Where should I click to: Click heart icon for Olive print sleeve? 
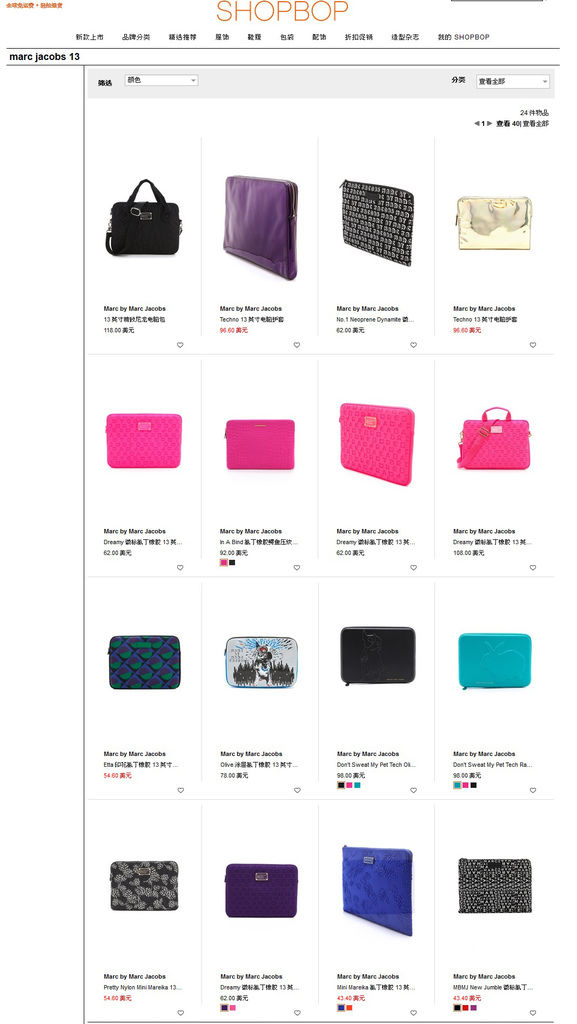(296, 790)
